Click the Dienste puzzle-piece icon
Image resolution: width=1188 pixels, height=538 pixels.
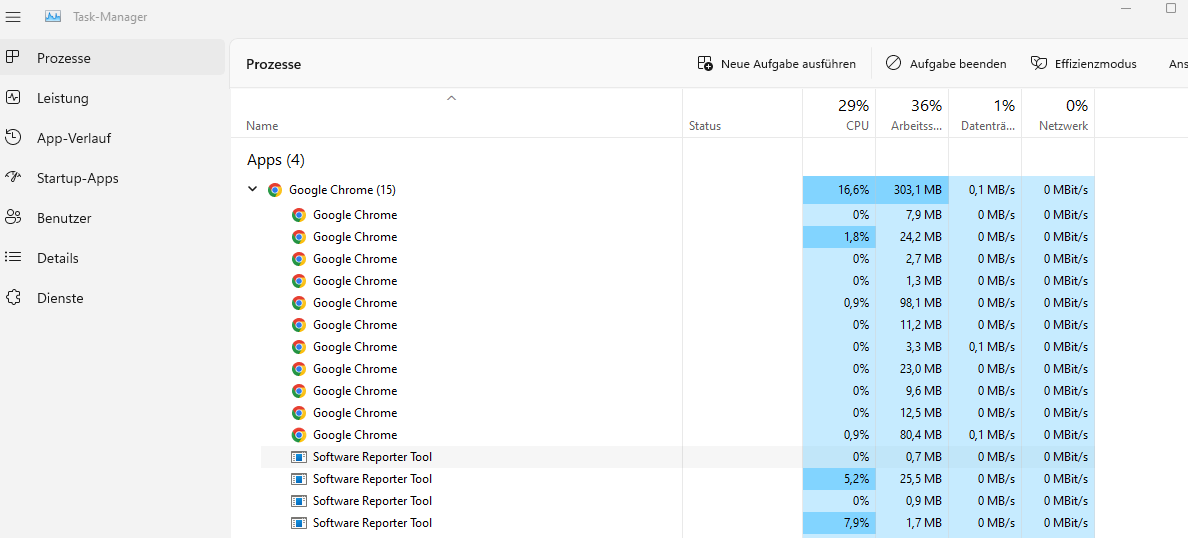click(x=13, y=298)
